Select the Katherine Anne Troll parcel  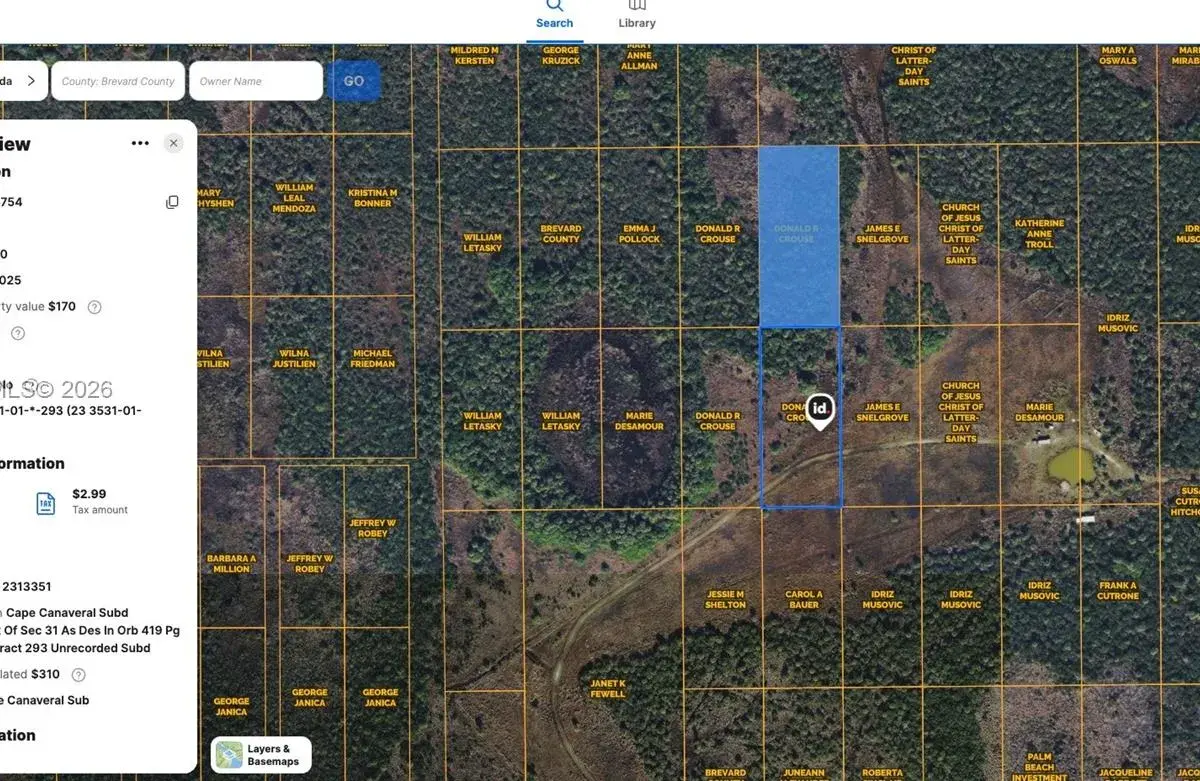point(1038,234)
